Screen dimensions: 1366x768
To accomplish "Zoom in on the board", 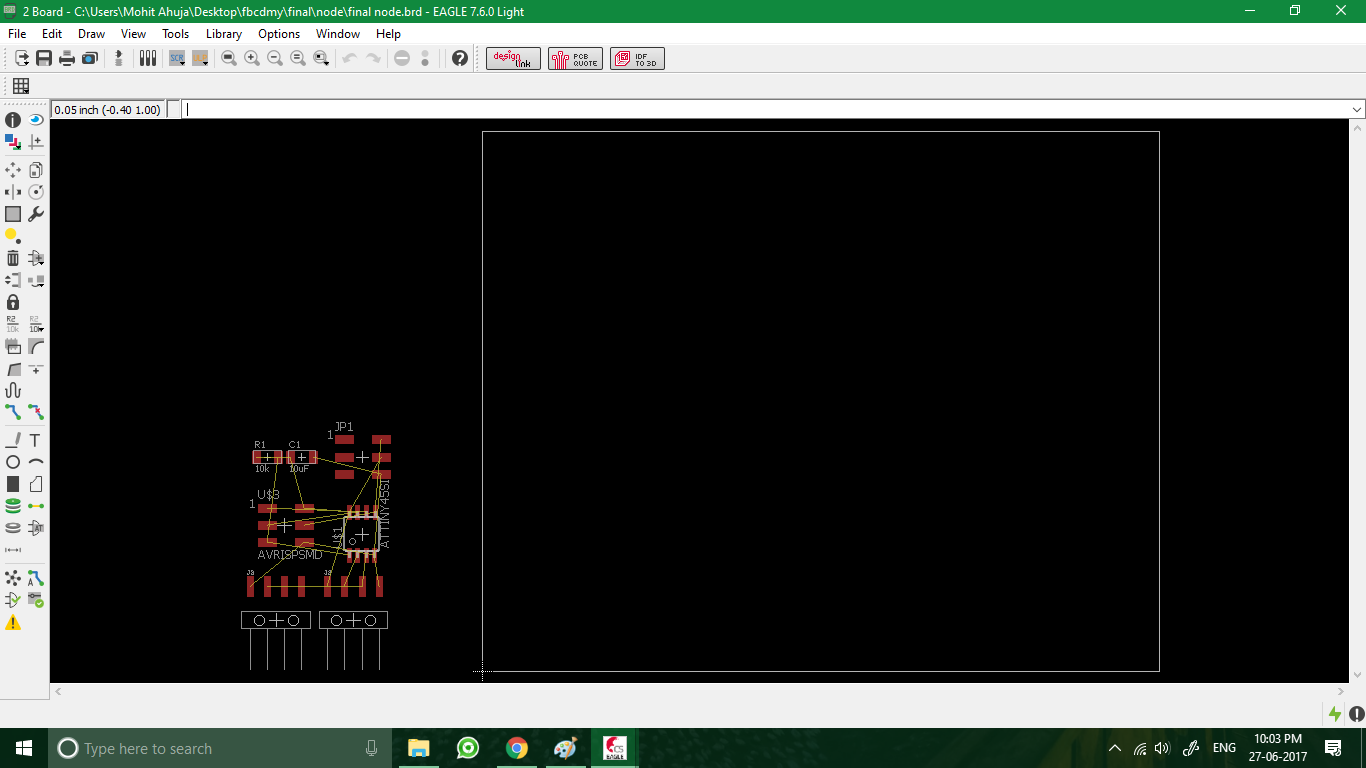I will click(252, 59).
